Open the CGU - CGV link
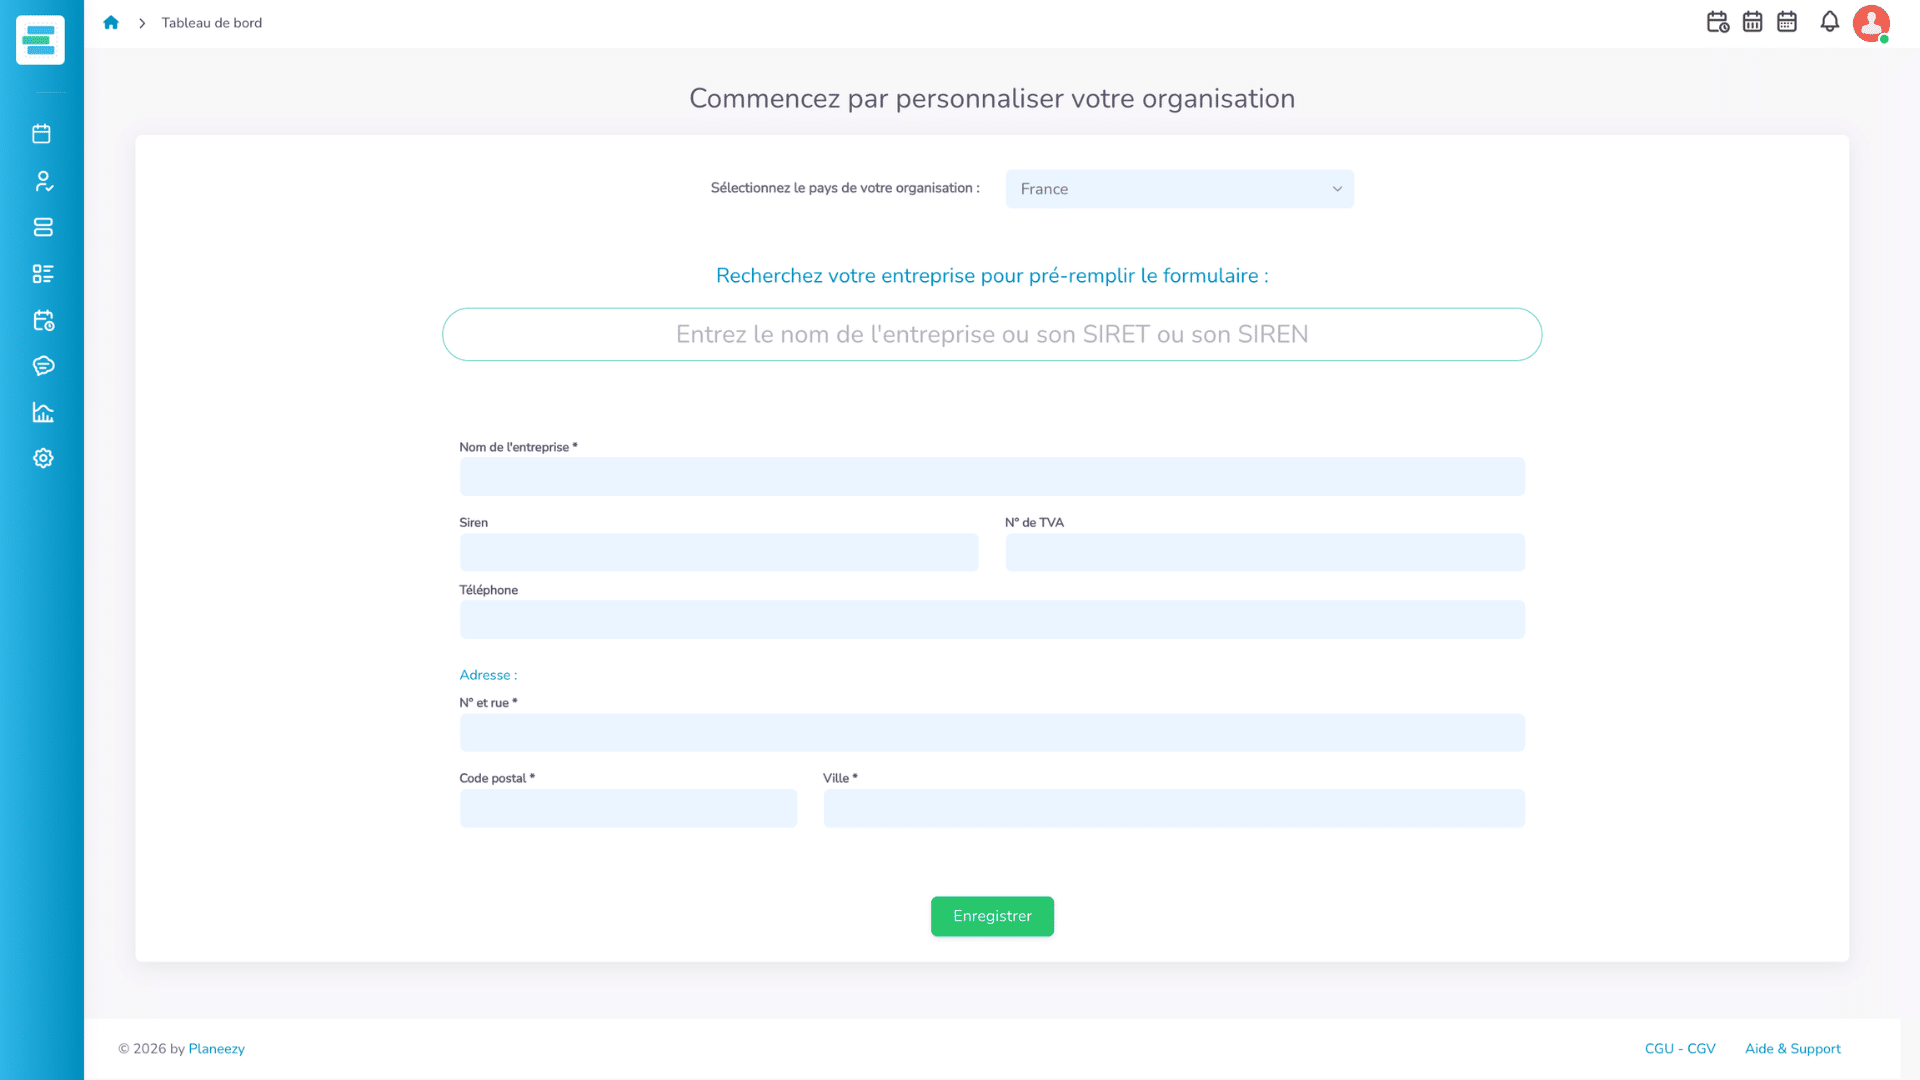 pos(1680,1049)
